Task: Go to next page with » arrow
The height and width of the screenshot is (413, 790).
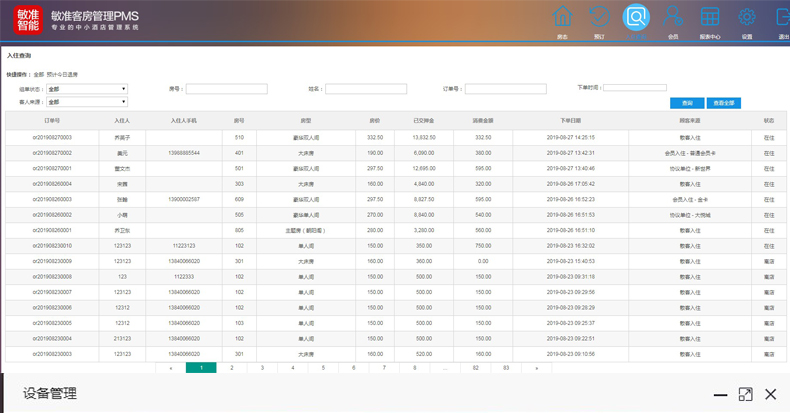Action: (537, 368)
